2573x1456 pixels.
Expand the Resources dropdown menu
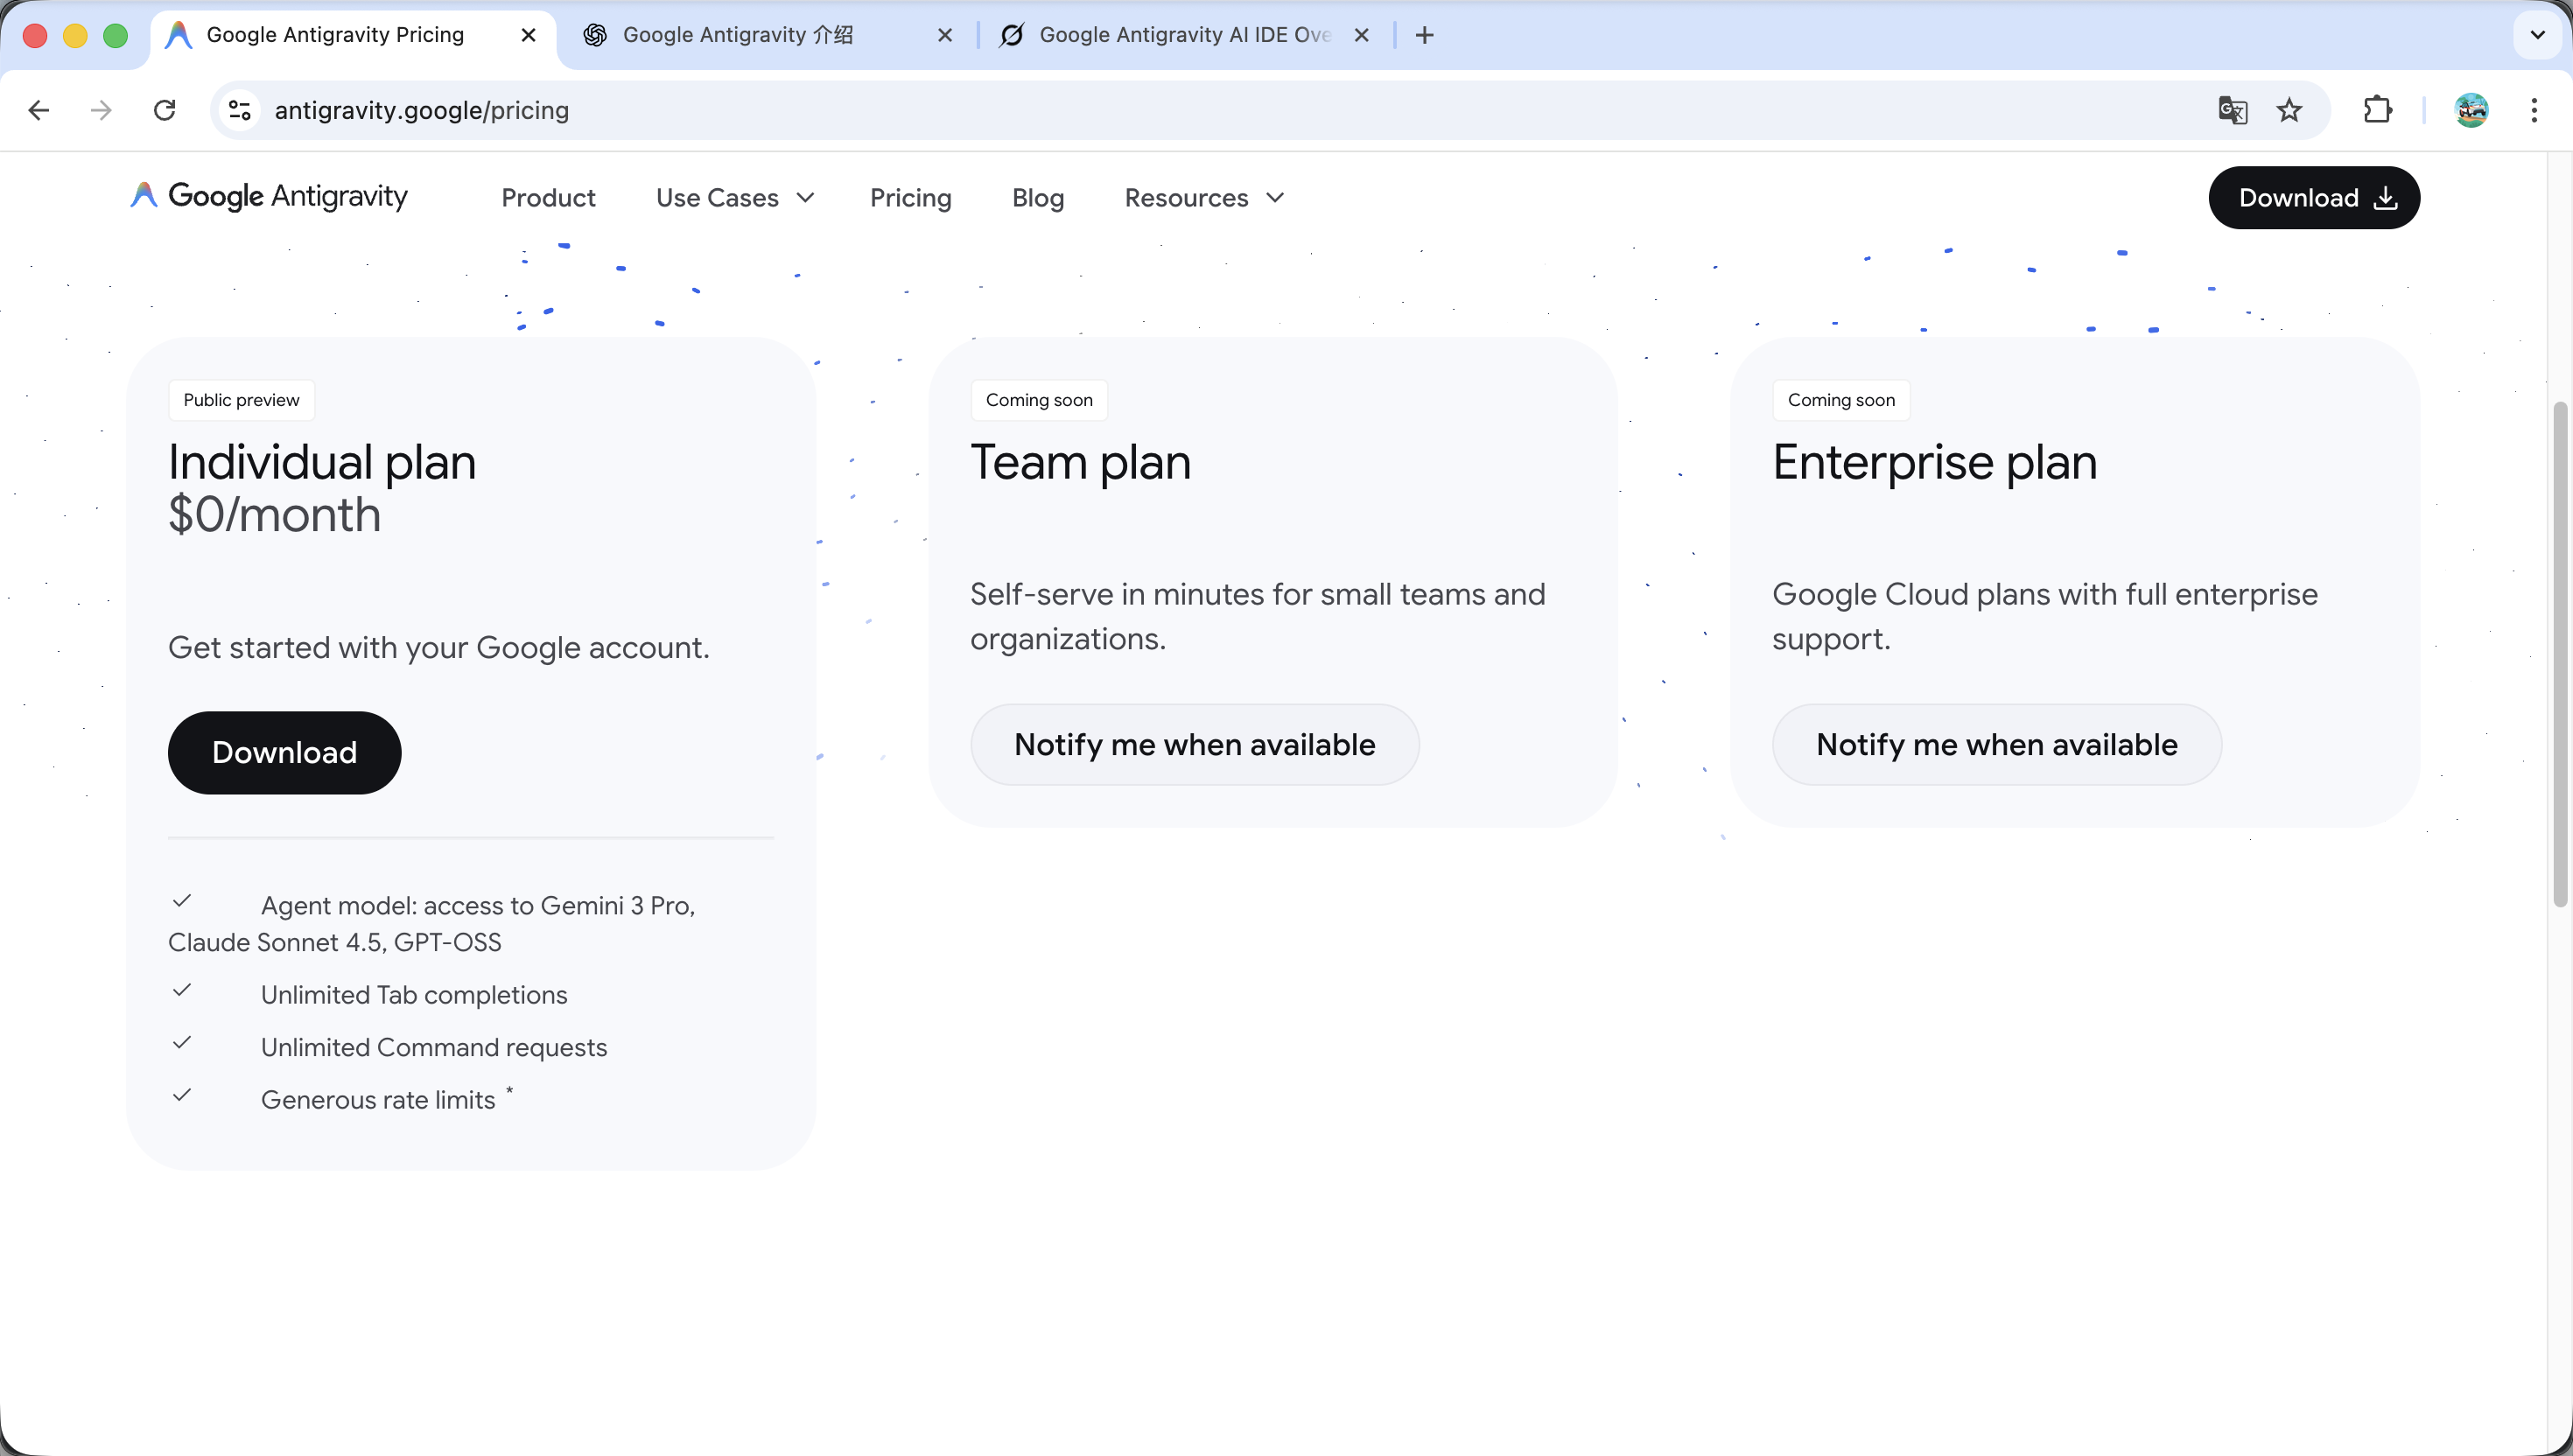pyautogui.click(x=1204, y=198)
